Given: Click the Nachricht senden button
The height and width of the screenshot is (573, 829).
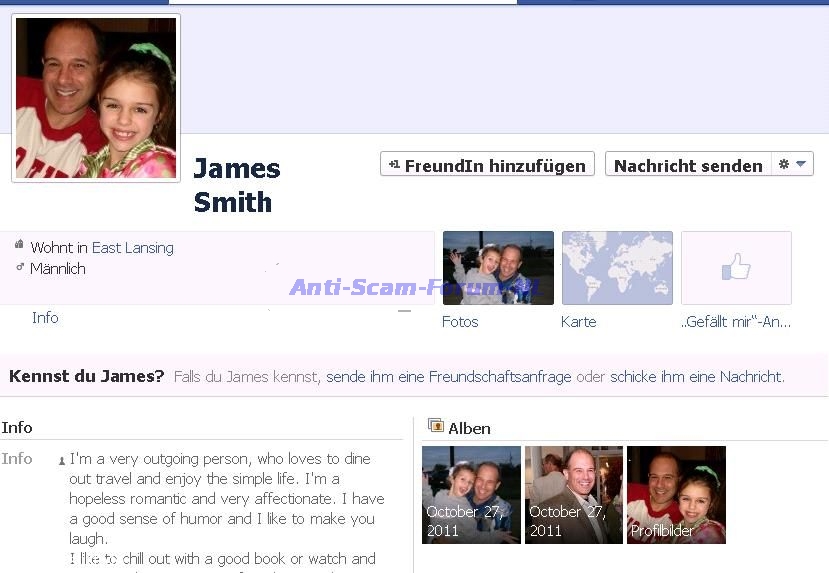Looking at the screenshot, I should 688,165.
